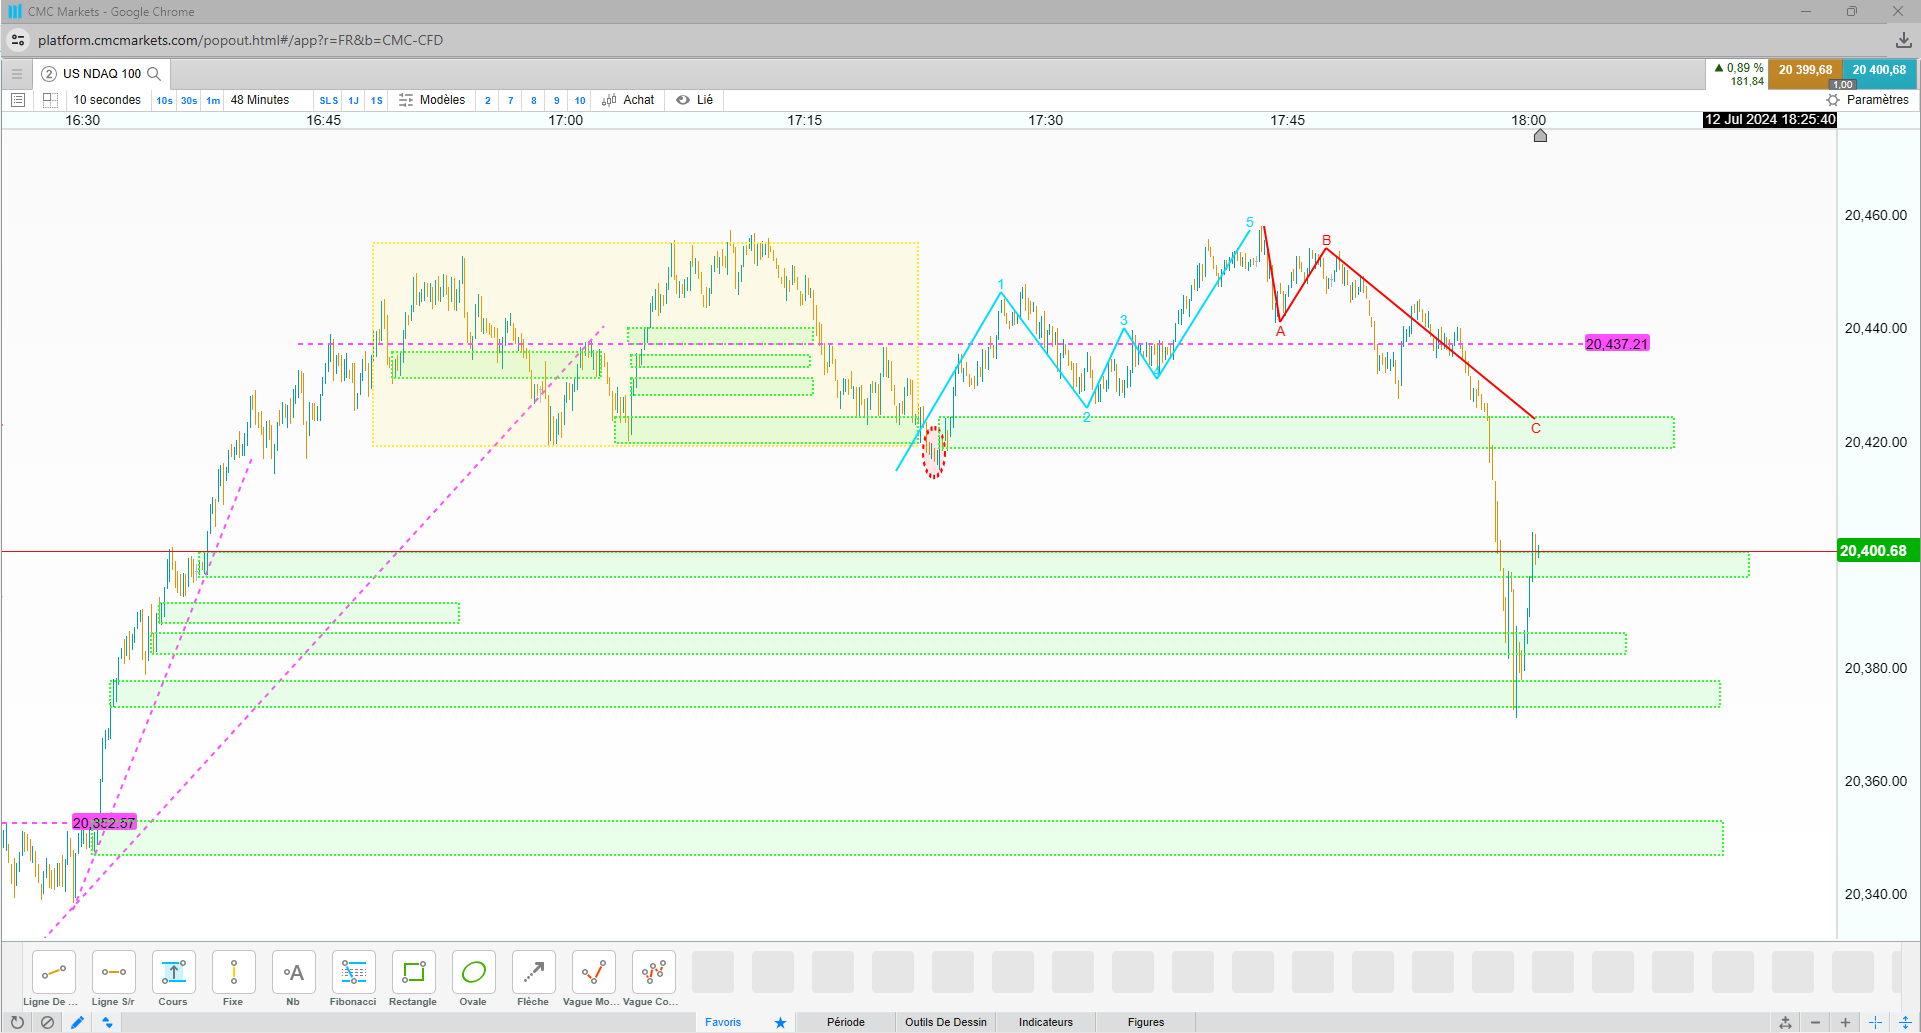1921x1033 pixels.
Task: Toggle the Favoris star
Action: pyautogui.click(x=780, y=1022)
